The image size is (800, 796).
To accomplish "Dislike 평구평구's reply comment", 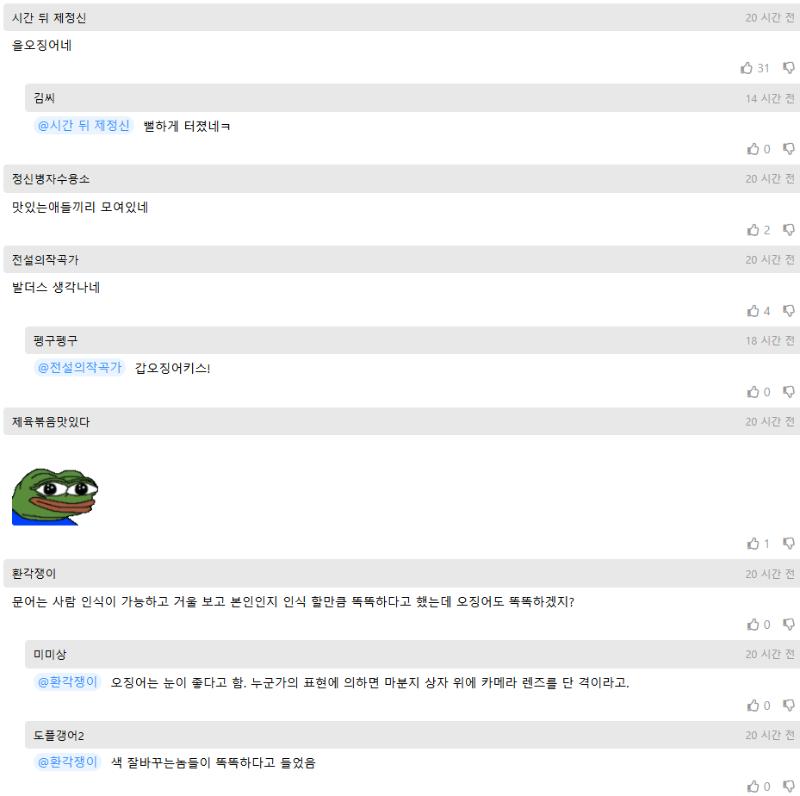I will (x=789, y=391).
